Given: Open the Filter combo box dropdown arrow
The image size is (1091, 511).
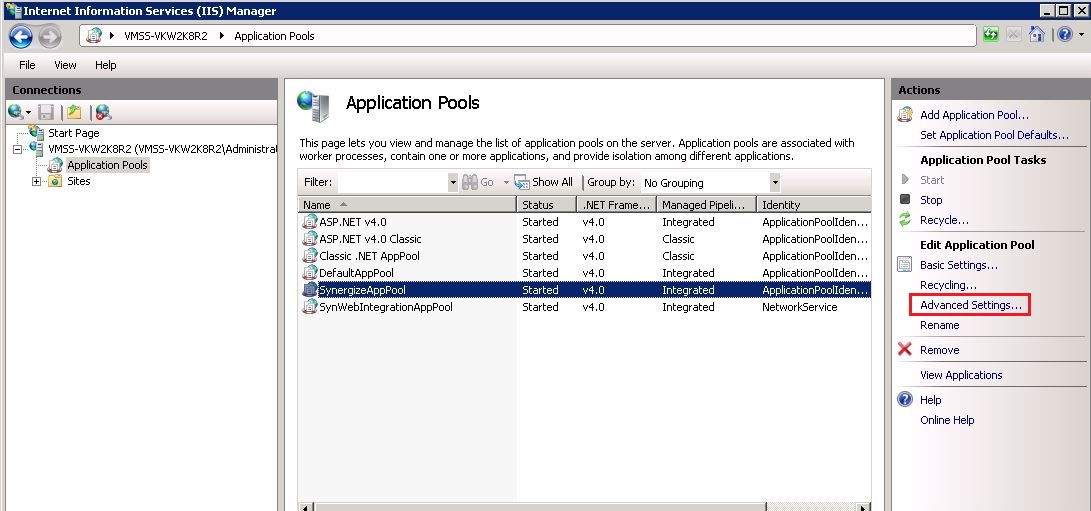Looking at the screenshot, I should tap(453, 182).
